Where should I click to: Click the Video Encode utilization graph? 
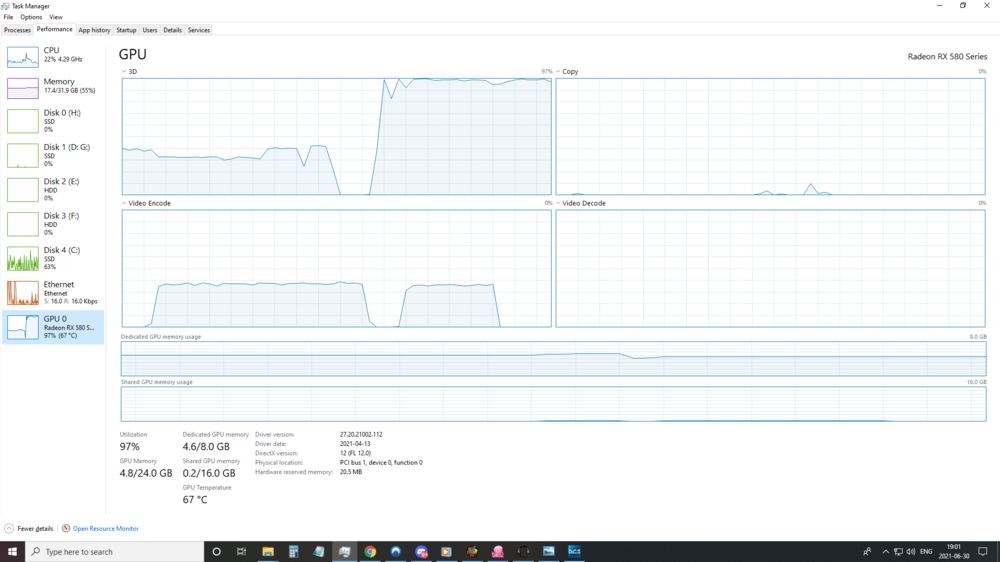pos(337,269)
